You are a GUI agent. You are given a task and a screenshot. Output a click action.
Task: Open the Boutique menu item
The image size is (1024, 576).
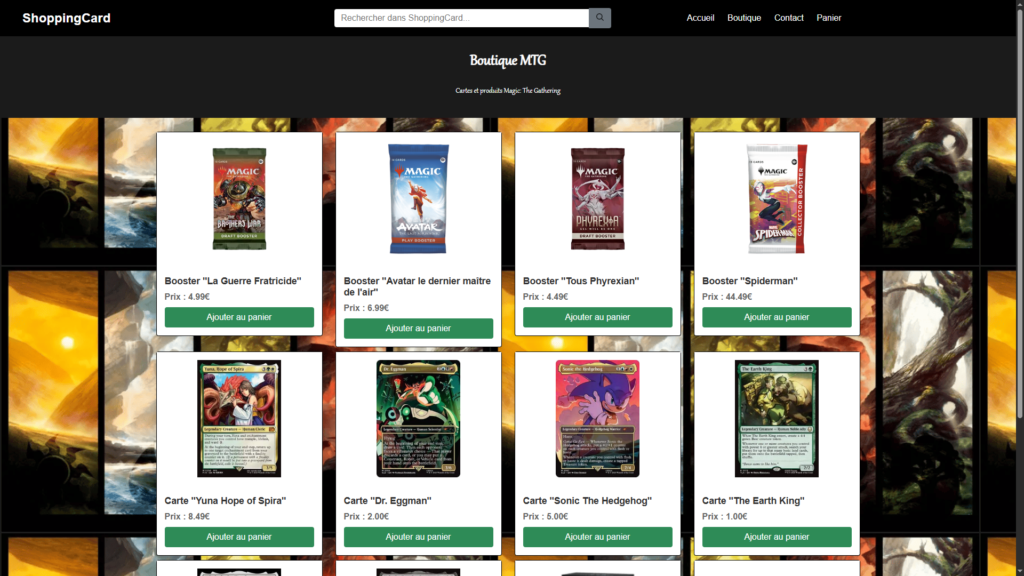click(744, 18)
